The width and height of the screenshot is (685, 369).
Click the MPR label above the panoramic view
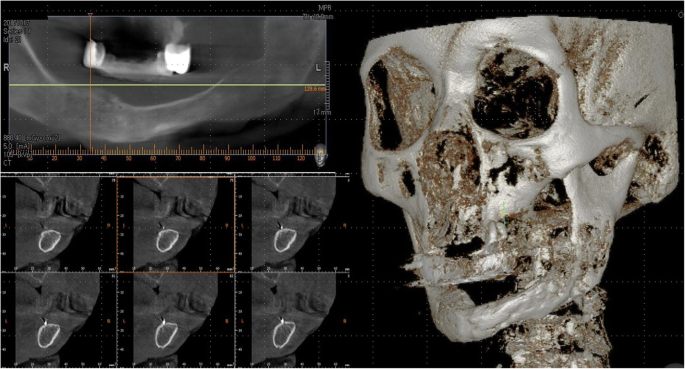coord(326,8)
